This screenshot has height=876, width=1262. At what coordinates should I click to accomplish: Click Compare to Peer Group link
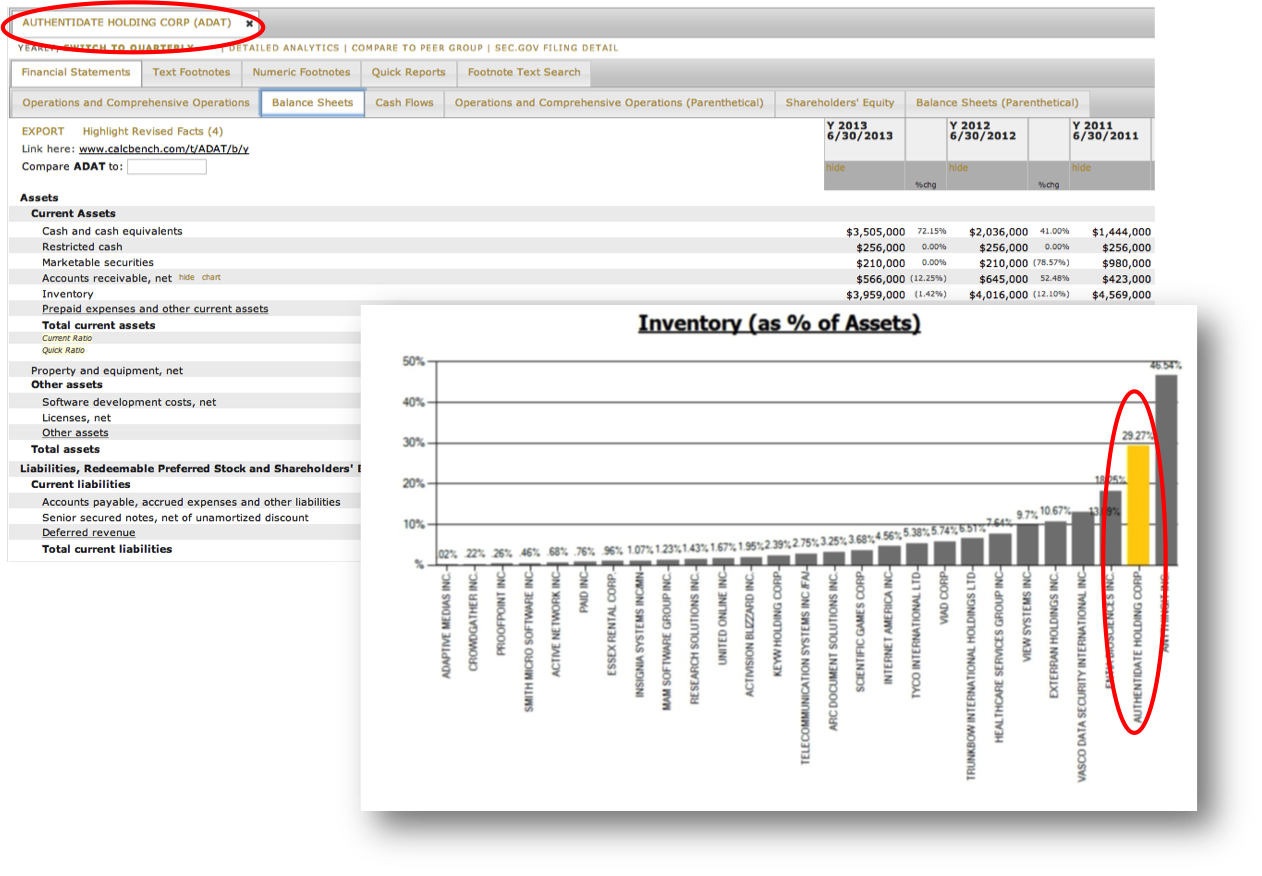[417, 48]
